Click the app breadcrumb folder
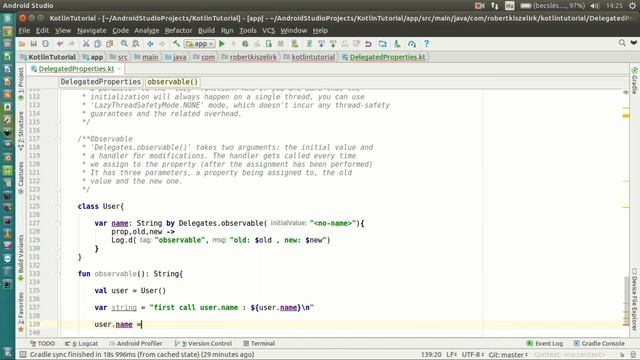Image resolution: width=640 pixels, height=360 pixels. pos(93,57)
